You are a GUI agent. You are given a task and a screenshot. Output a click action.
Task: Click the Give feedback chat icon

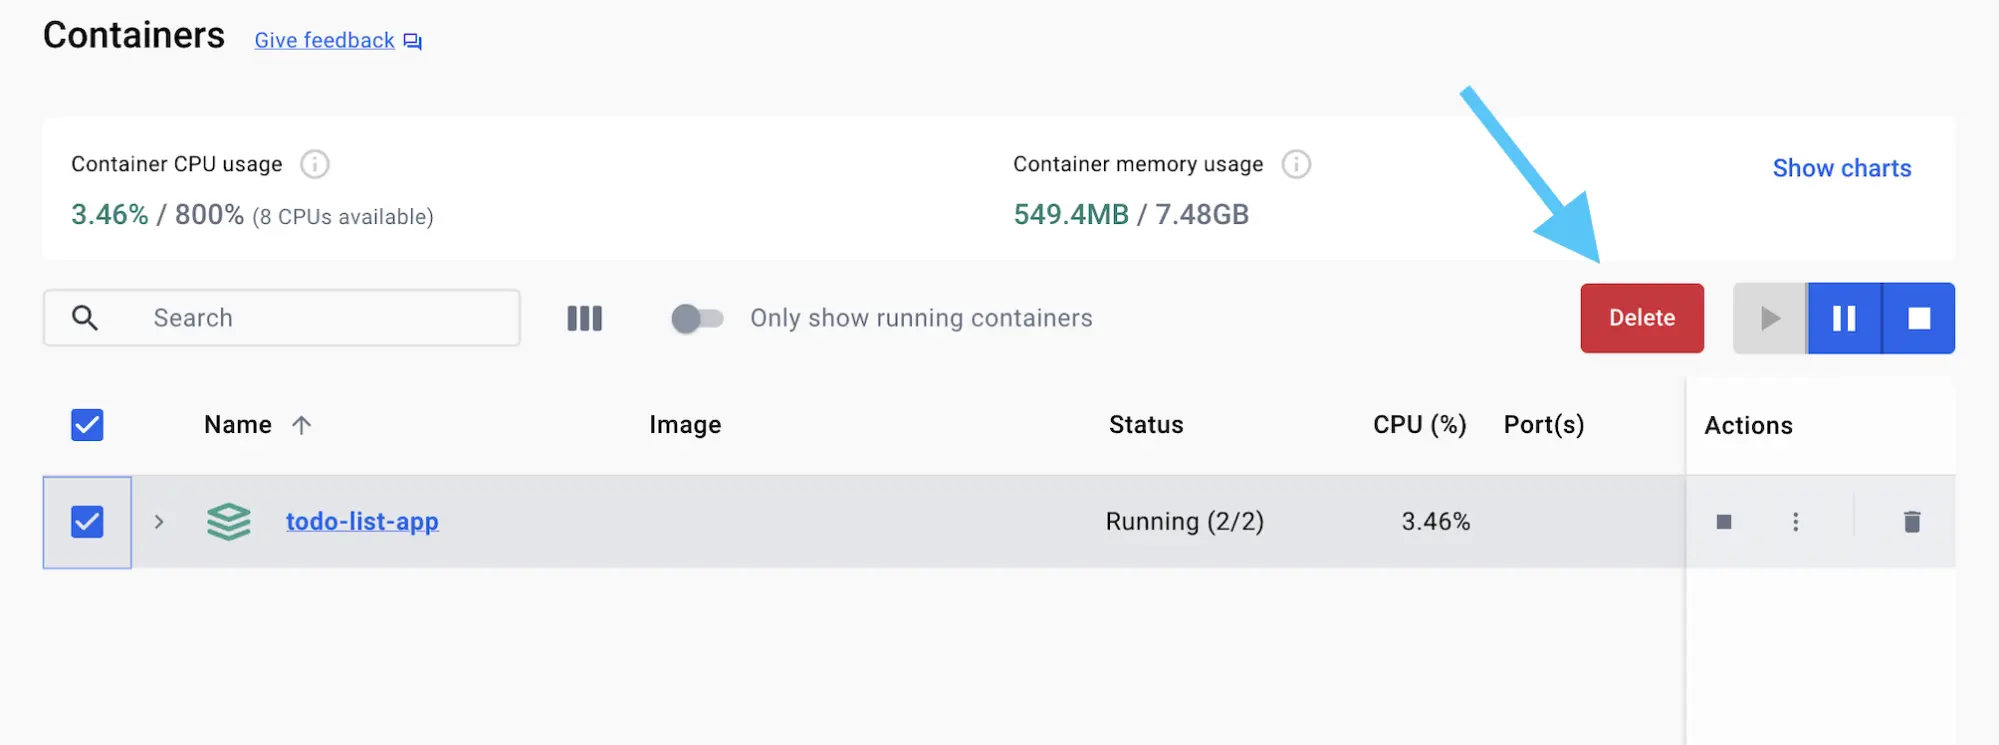coord(410,41)
